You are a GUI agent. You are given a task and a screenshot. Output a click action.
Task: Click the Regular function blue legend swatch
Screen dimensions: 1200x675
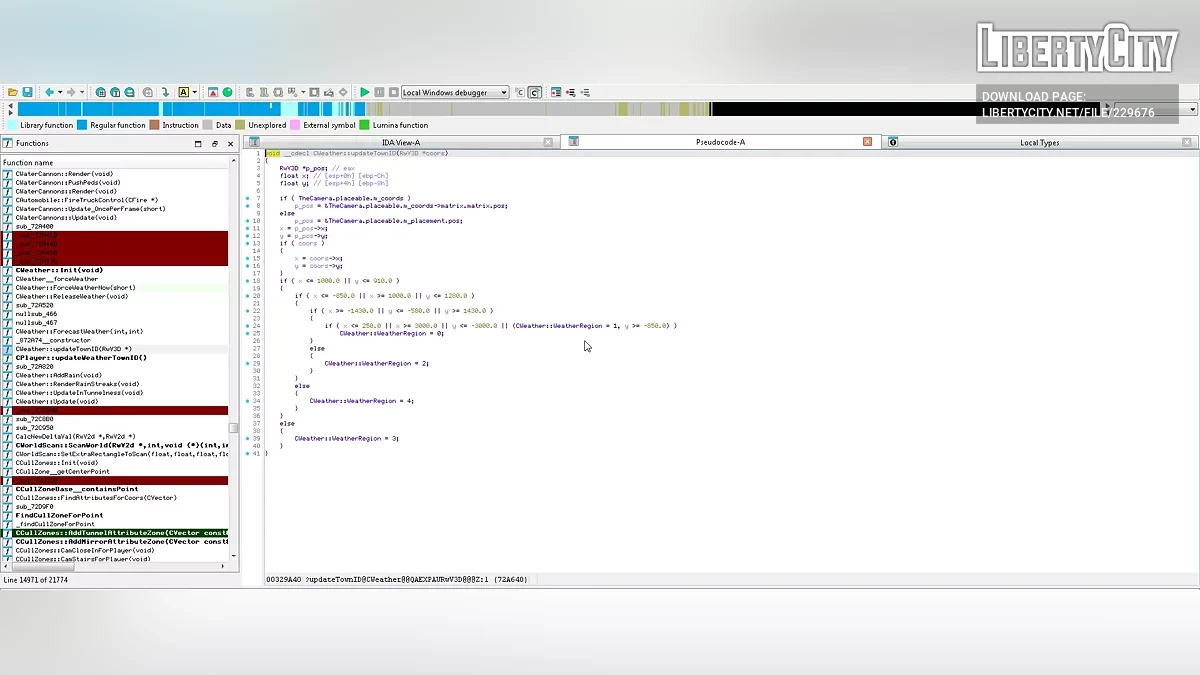click(83, 125)
